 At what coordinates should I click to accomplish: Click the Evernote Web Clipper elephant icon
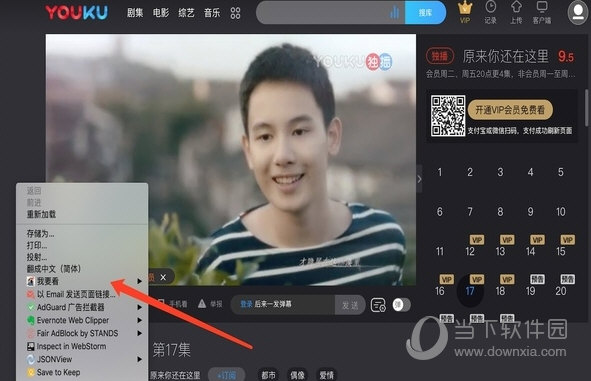click(31, 320)
